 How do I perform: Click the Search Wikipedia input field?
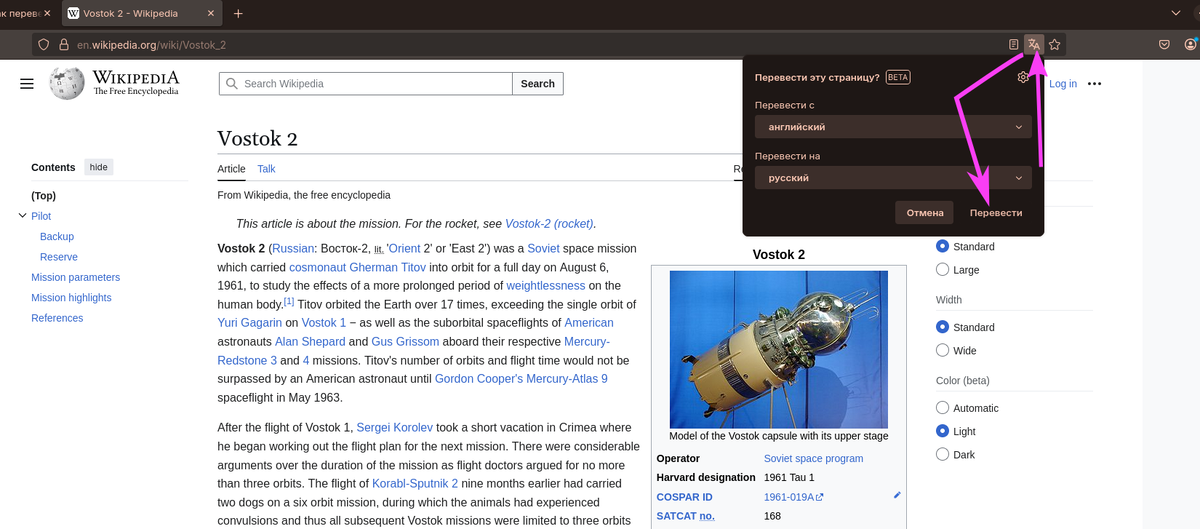(x=365, y=84)
